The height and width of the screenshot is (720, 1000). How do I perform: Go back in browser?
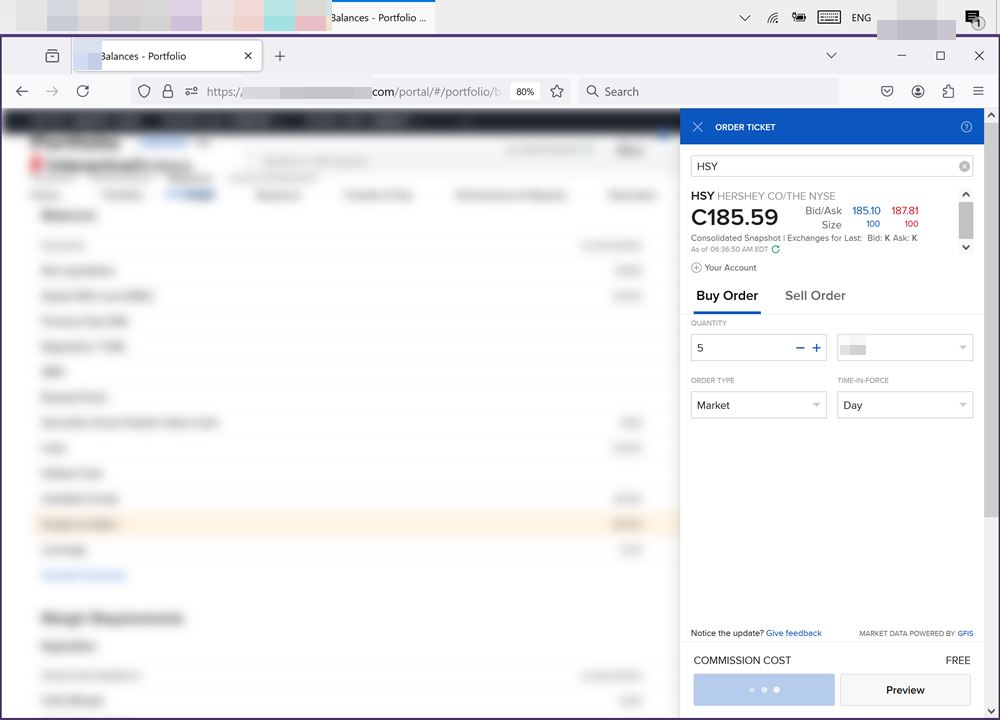(x=22, y=91)
